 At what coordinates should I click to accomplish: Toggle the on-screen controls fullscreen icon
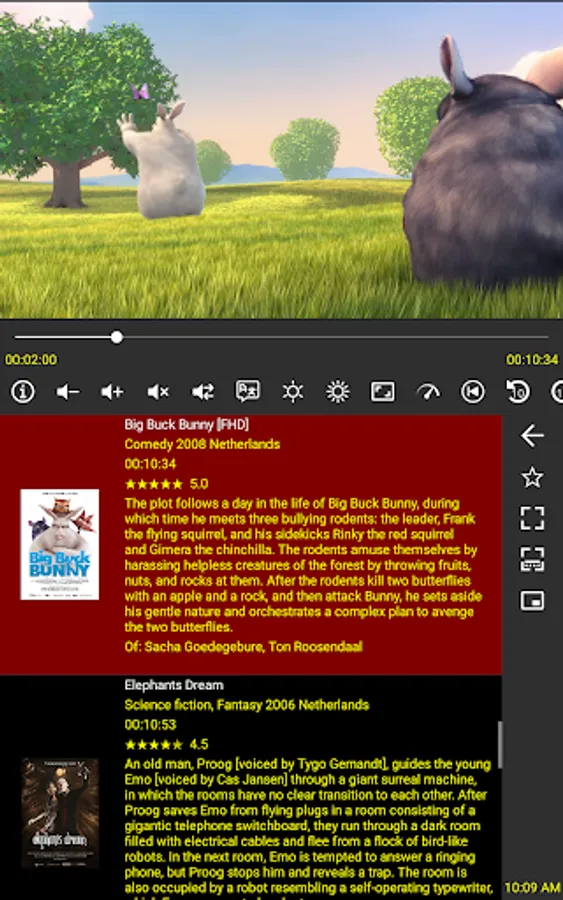pyautogui.click(x=532, y=559)
